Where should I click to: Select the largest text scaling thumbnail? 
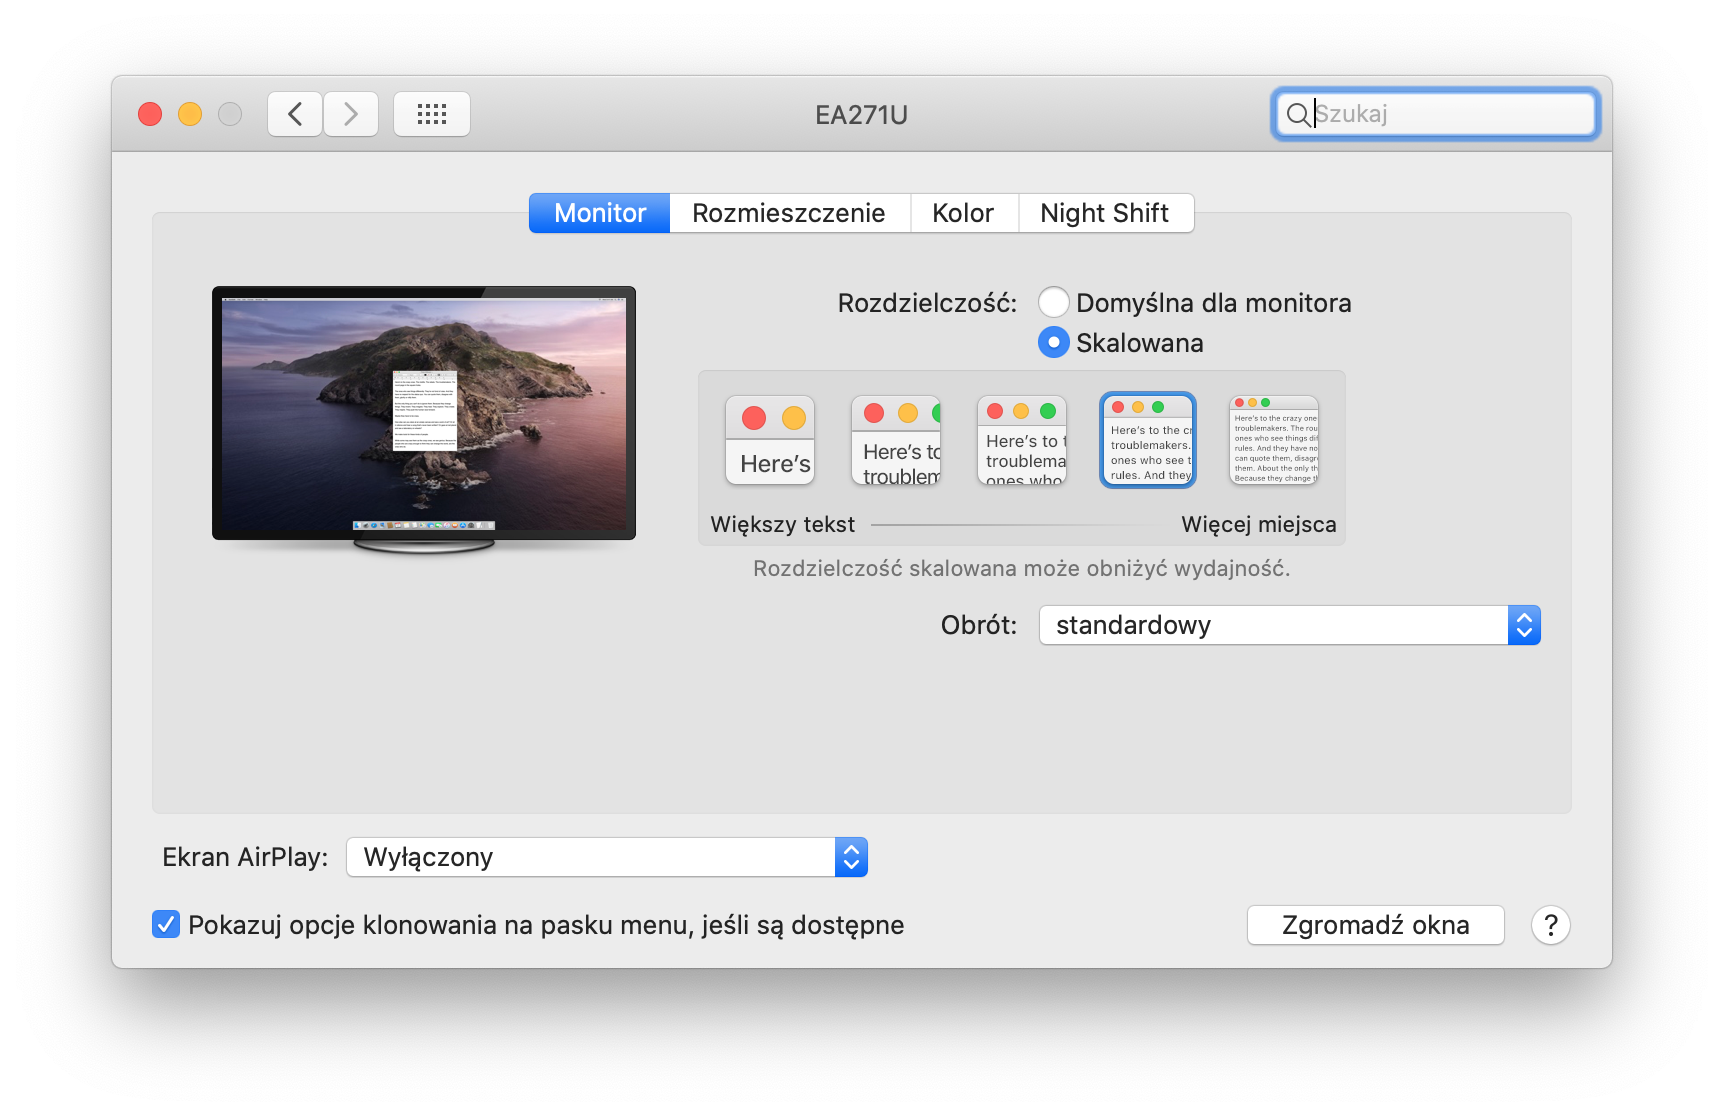[x=770, y=440]
